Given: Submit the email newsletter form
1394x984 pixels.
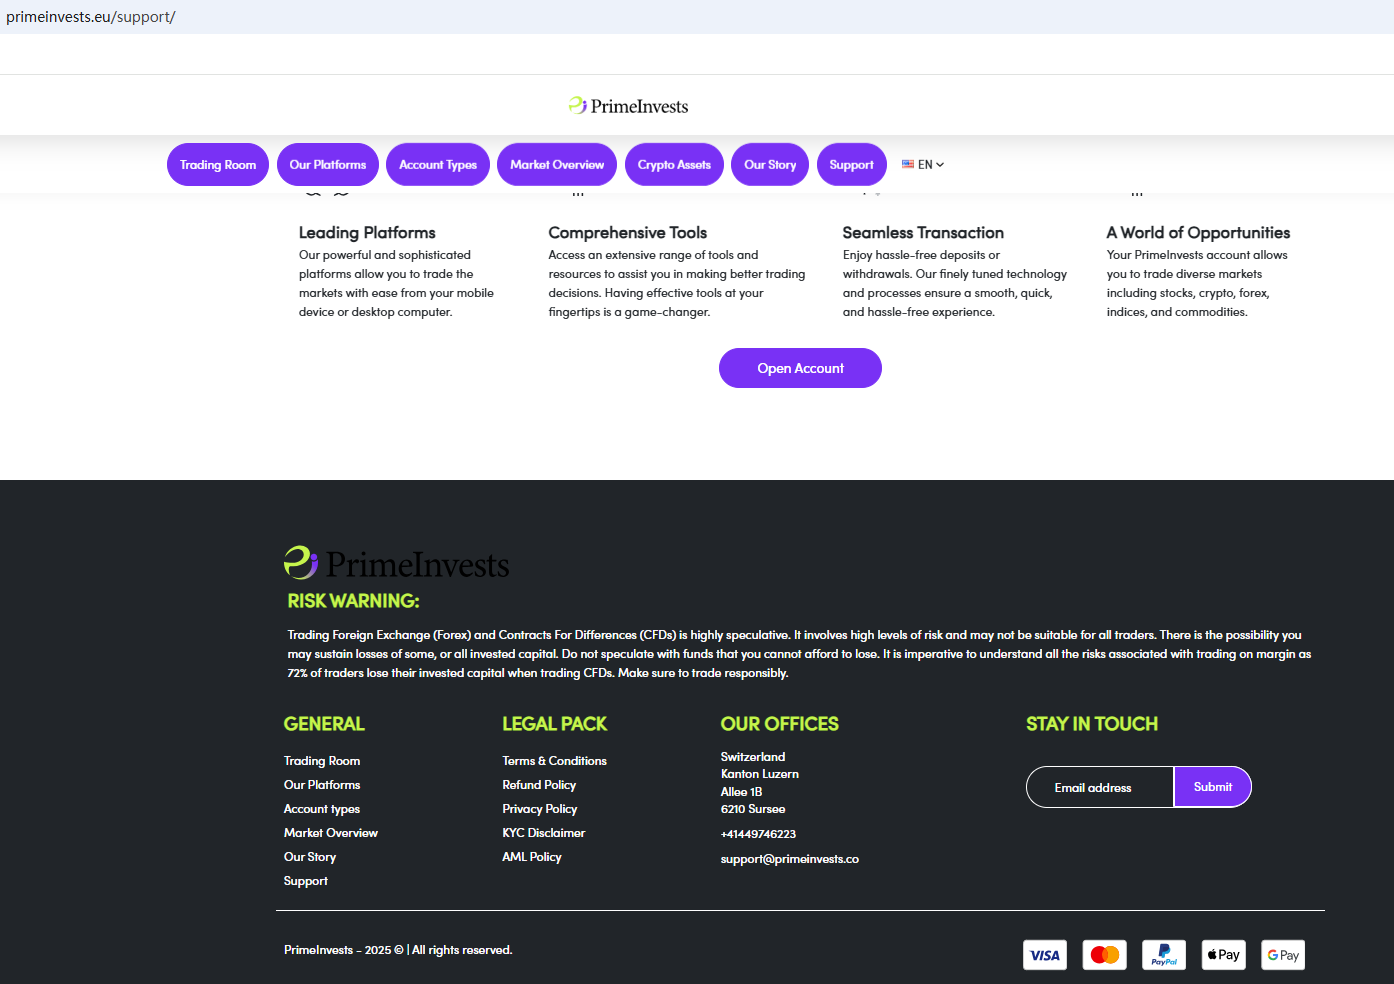Looking at the screenshot, I should [x=1213, y=787].
